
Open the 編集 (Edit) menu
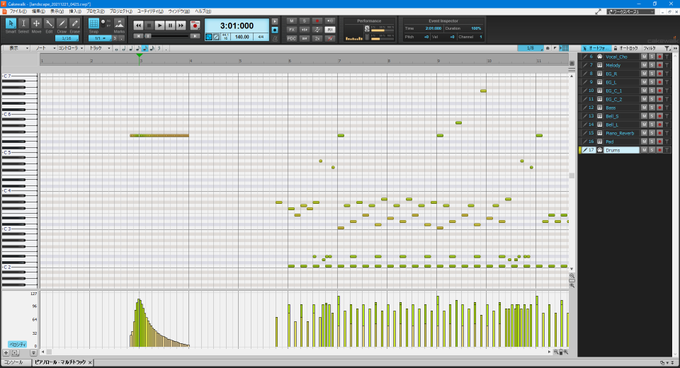click(38, 11)
